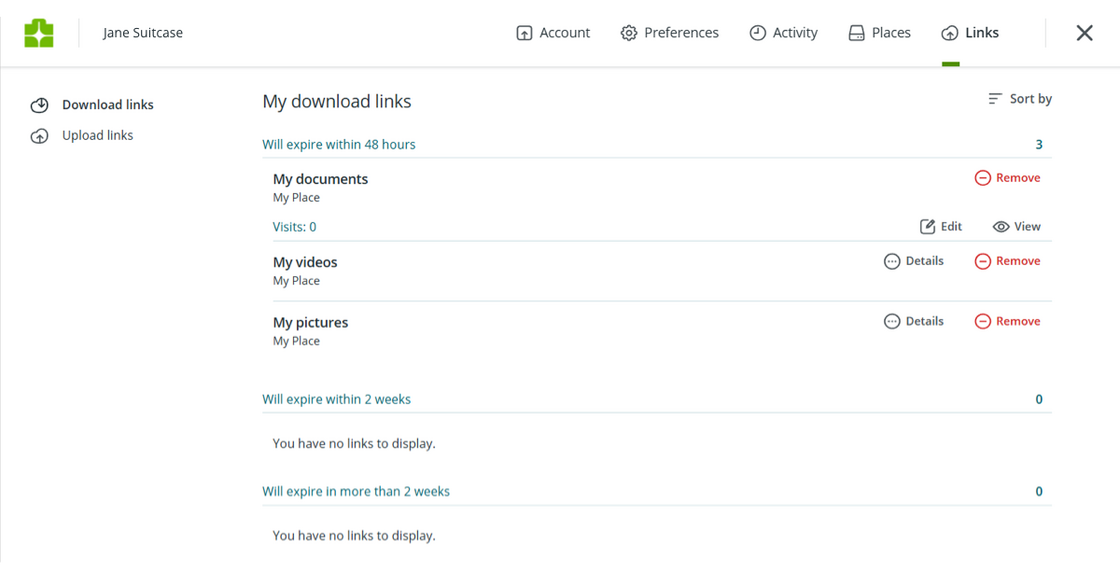Collapse the Will expire within 48 hours section
Image resolution: width=1120 pixels, height=588 pixels.
[339, 144]
